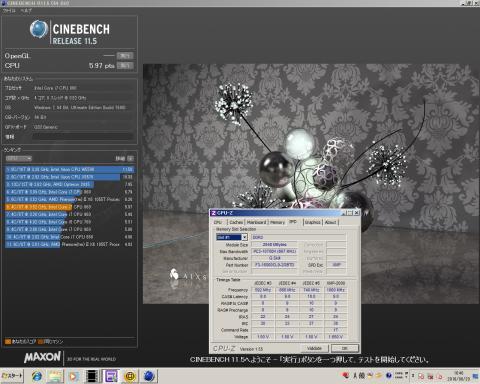This screenshot has width=480, height=384.
Task: Click the DDR3 memory type field
Action: [x=299, y=237]
